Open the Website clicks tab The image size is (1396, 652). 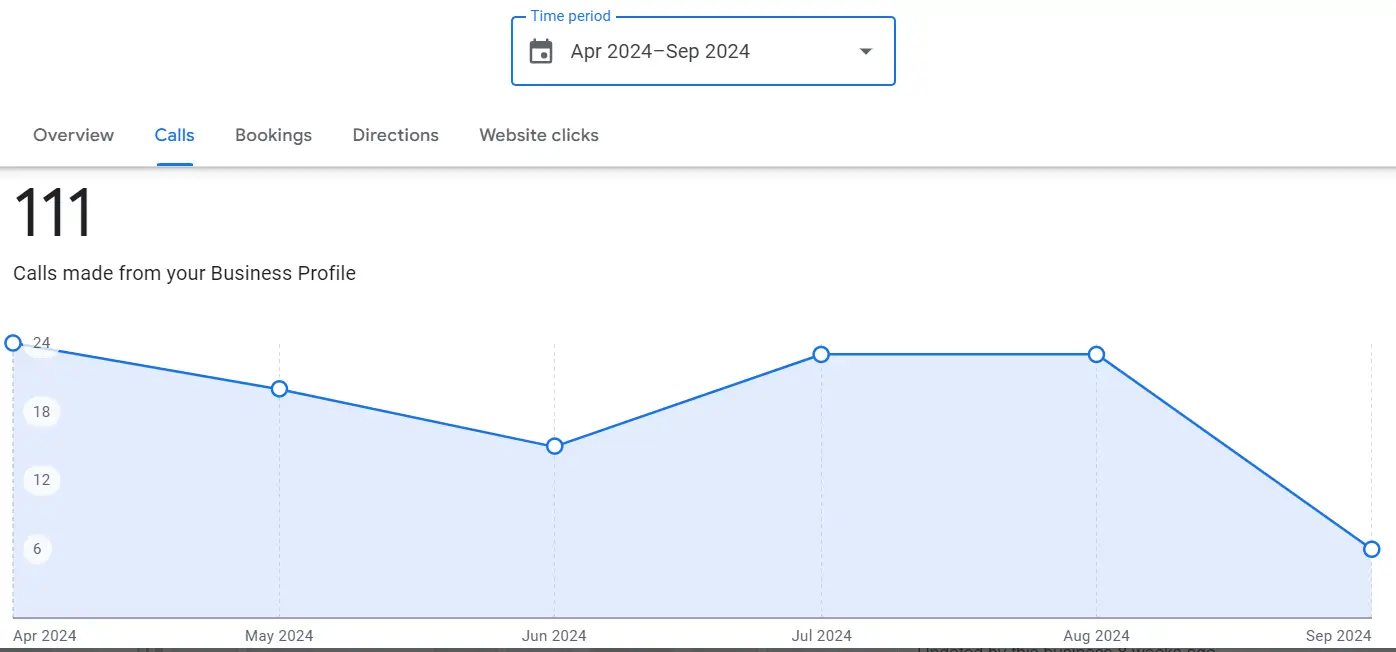click(538, 135)
